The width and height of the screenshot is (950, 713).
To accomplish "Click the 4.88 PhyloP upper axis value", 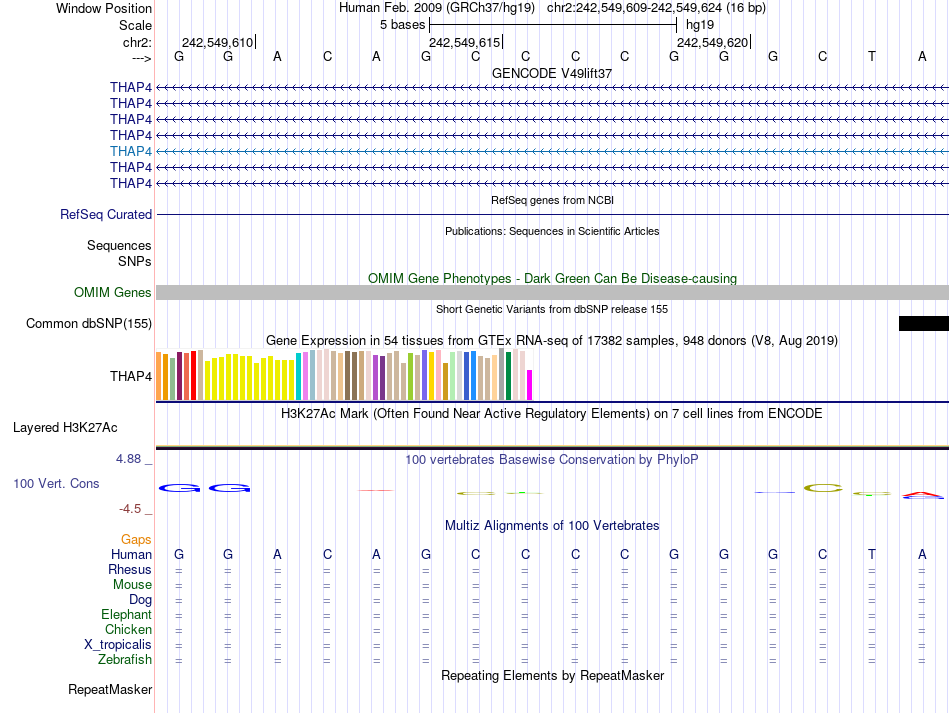I will click(128, 459).
